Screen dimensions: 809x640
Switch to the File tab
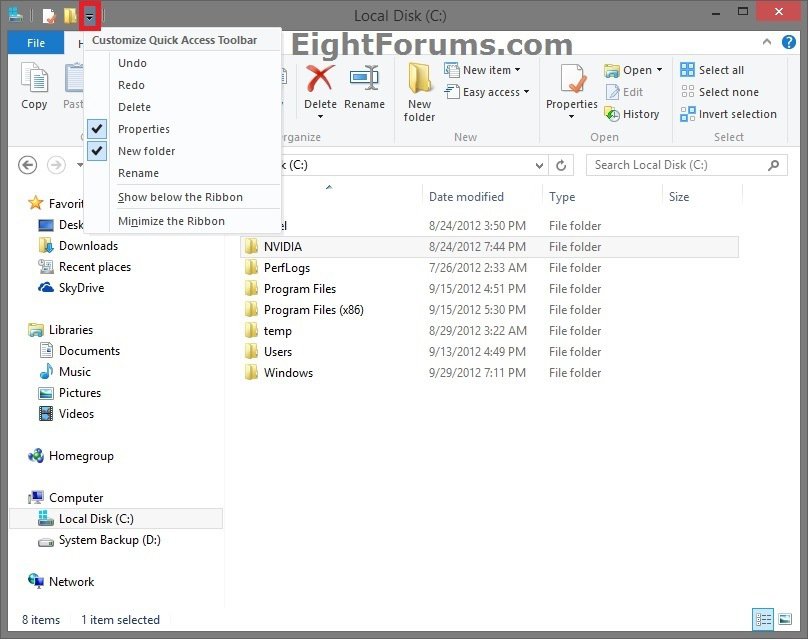pyautogui.click(x=36, y=43)
